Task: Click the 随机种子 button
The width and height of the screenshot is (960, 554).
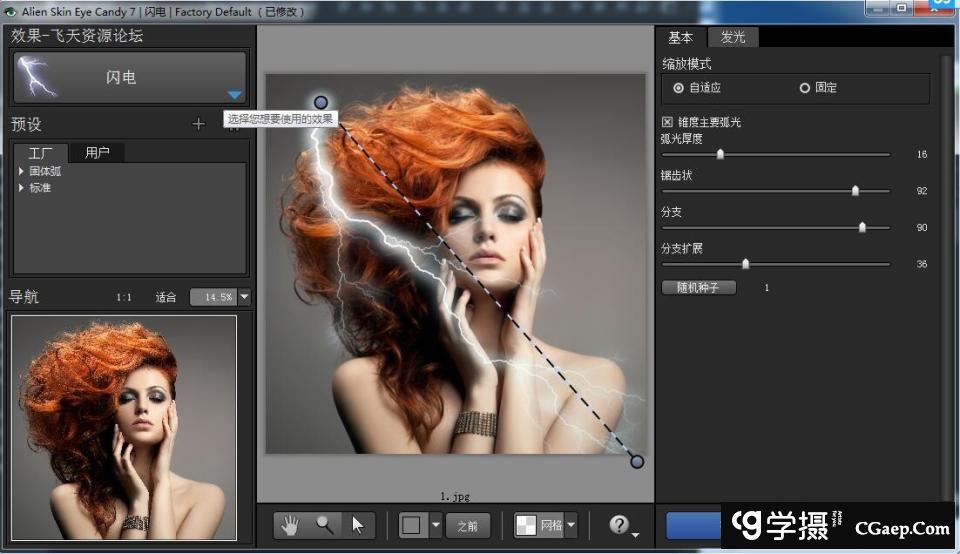Action: click(x=698, y=288)
